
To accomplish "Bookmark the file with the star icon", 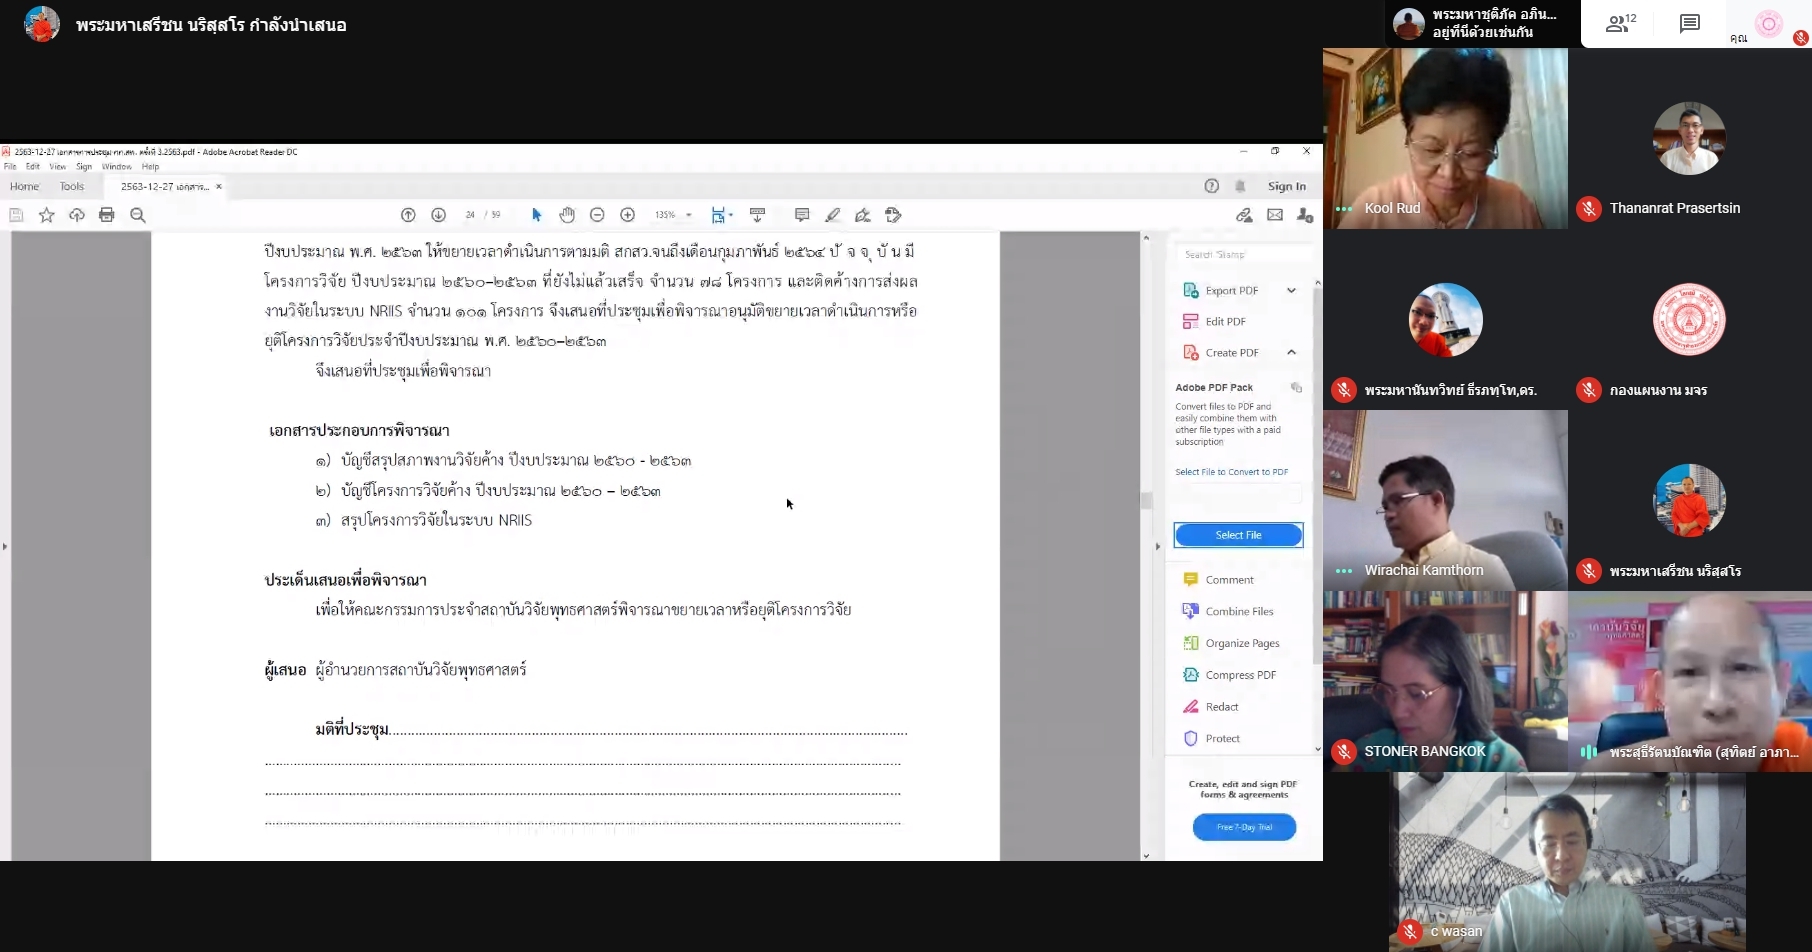I will [46, 215].
